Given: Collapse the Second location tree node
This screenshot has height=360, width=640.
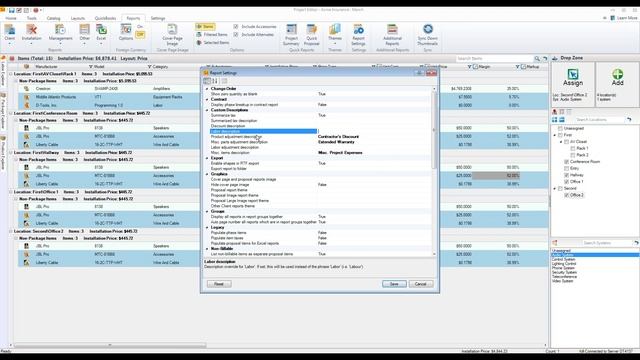Looking at the screenshot, I should coord(555,189).
